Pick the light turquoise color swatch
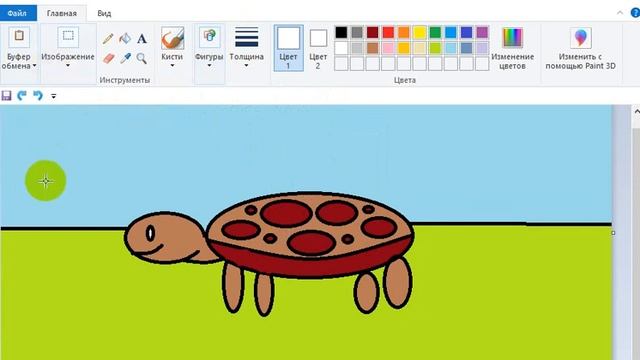Image resolution: width=640 pixels, height=360 pixels. [451, 48]
